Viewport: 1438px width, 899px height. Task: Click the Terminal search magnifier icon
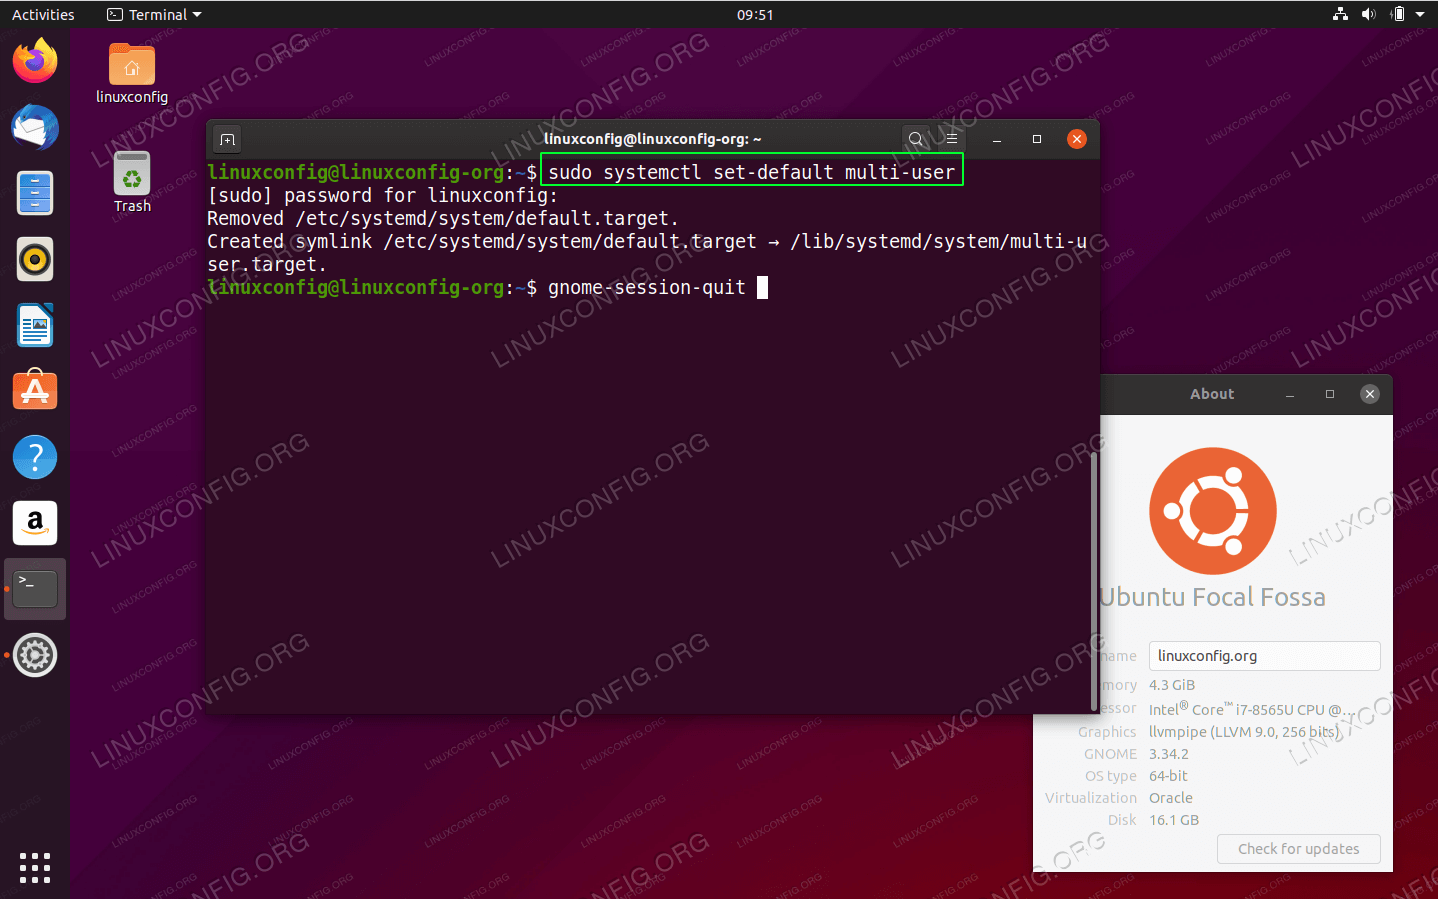tap(915, 139)
